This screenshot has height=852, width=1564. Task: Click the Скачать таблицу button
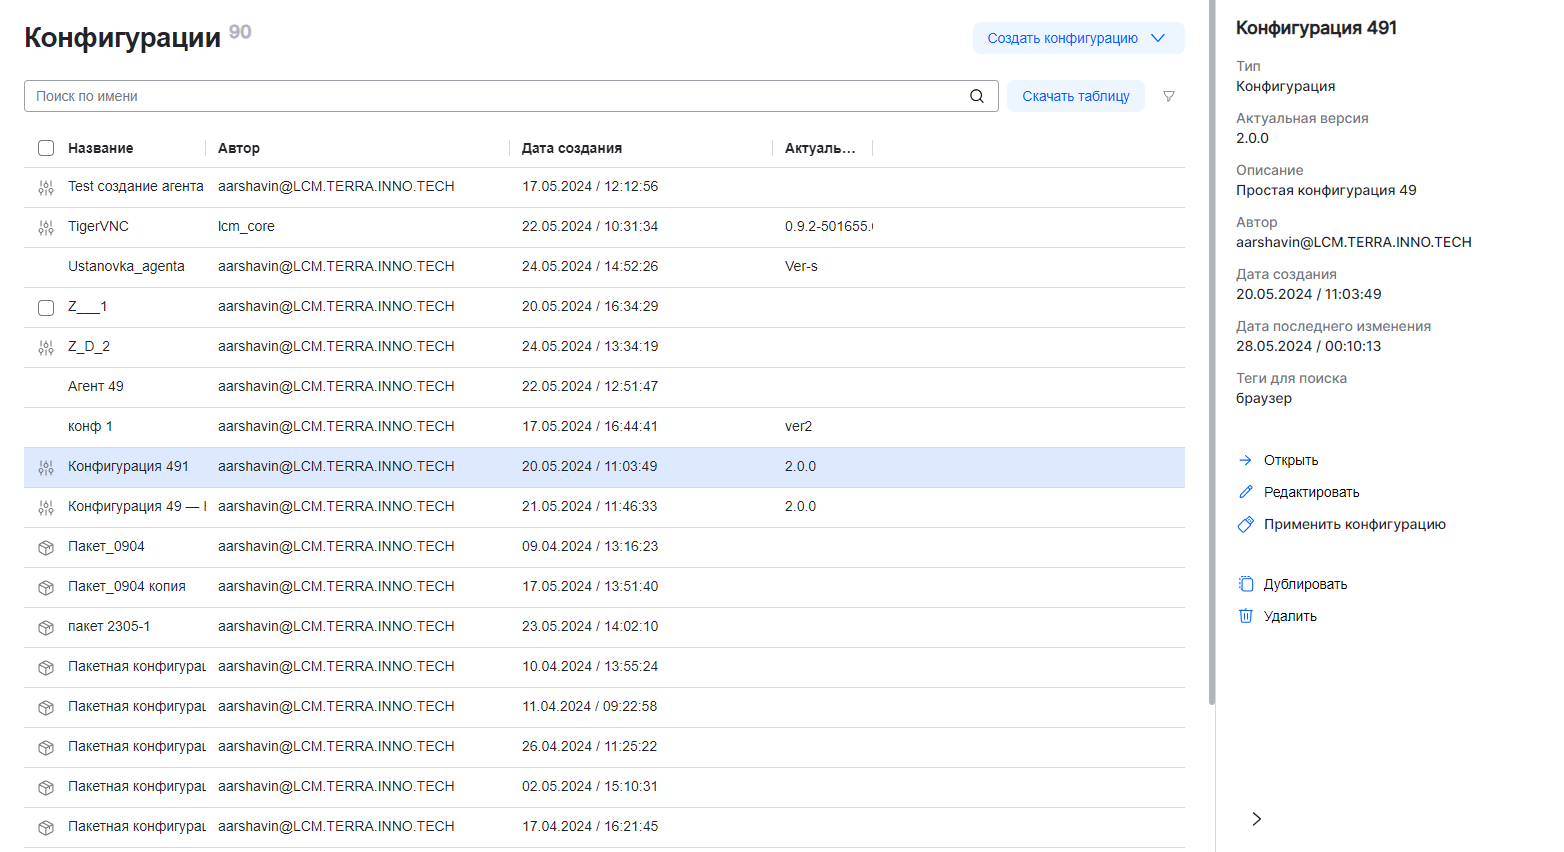[x=1075, y=96]
